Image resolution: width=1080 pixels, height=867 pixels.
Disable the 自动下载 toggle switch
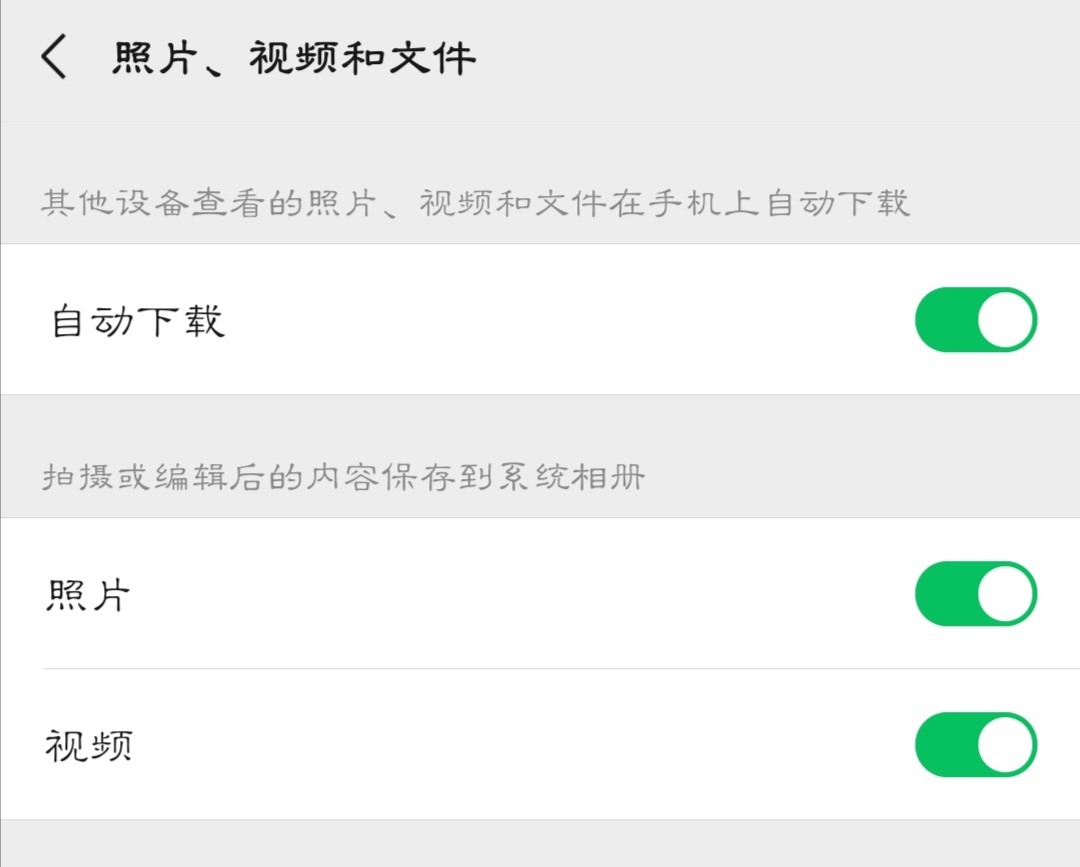click(x=975, y=319)
